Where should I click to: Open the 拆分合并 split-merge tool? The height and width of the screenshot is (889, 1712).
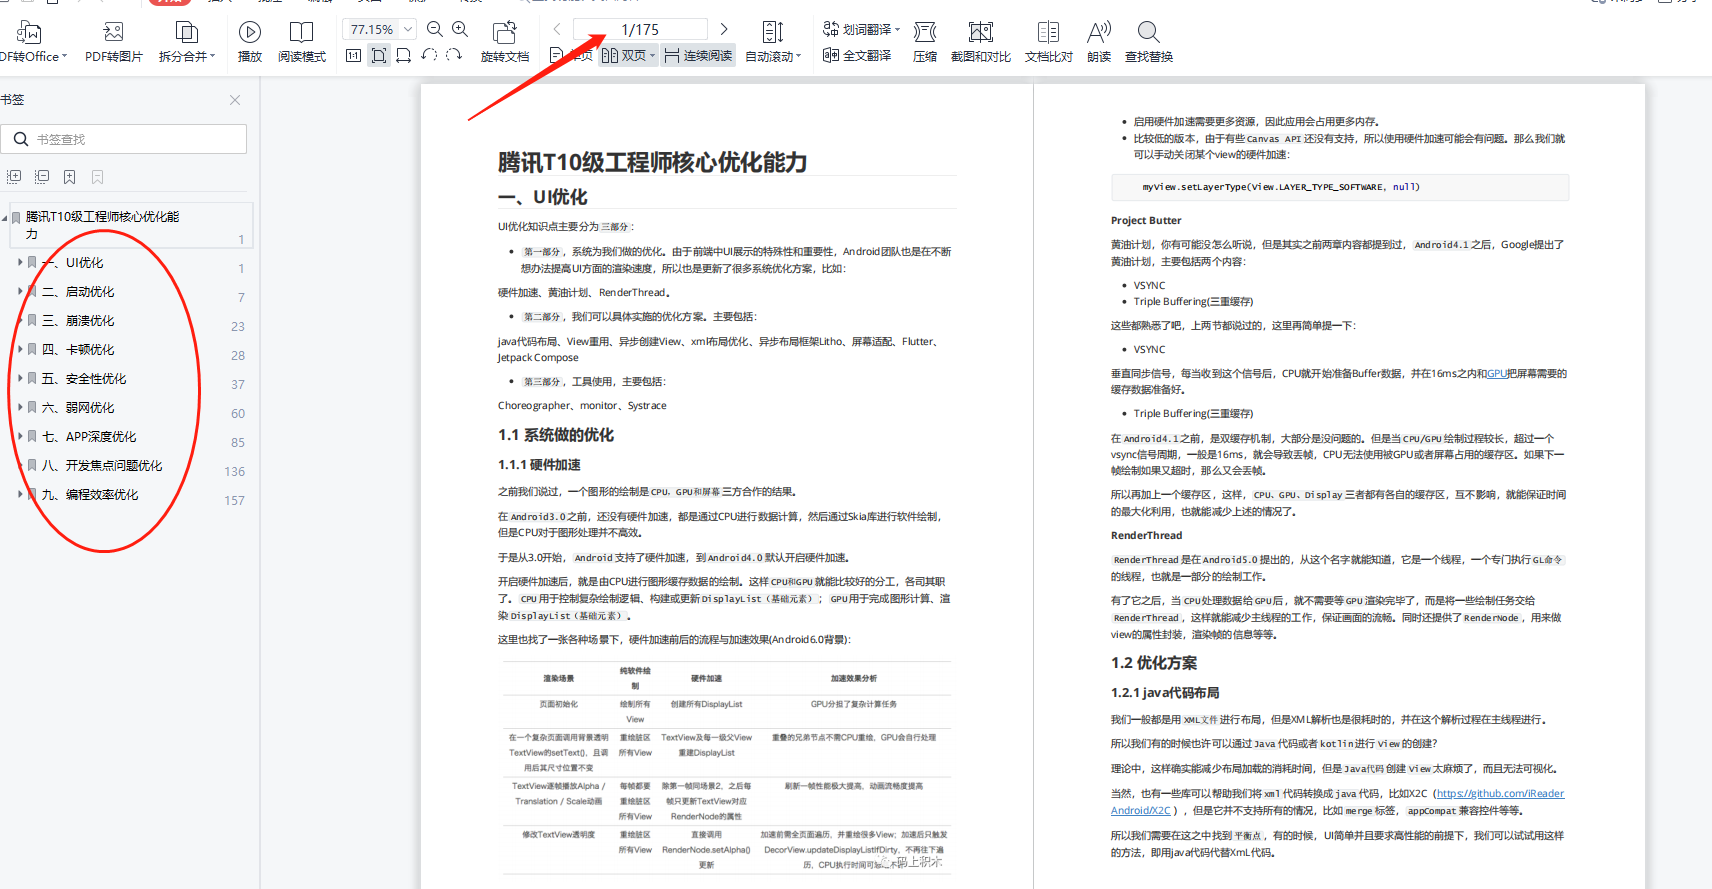[x=186, y=42]
